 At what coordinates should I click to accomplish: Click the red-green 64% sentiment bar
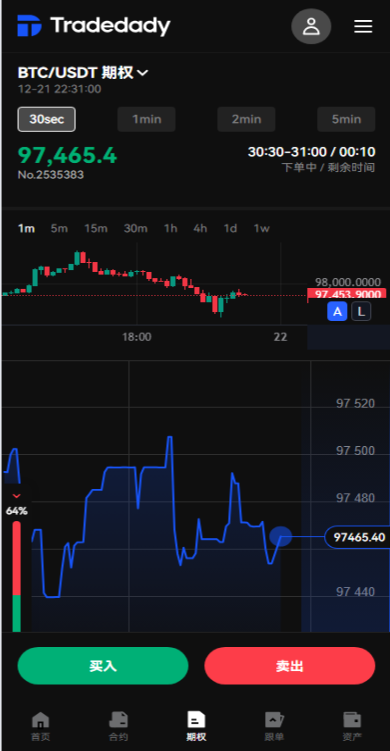[17, 577]
